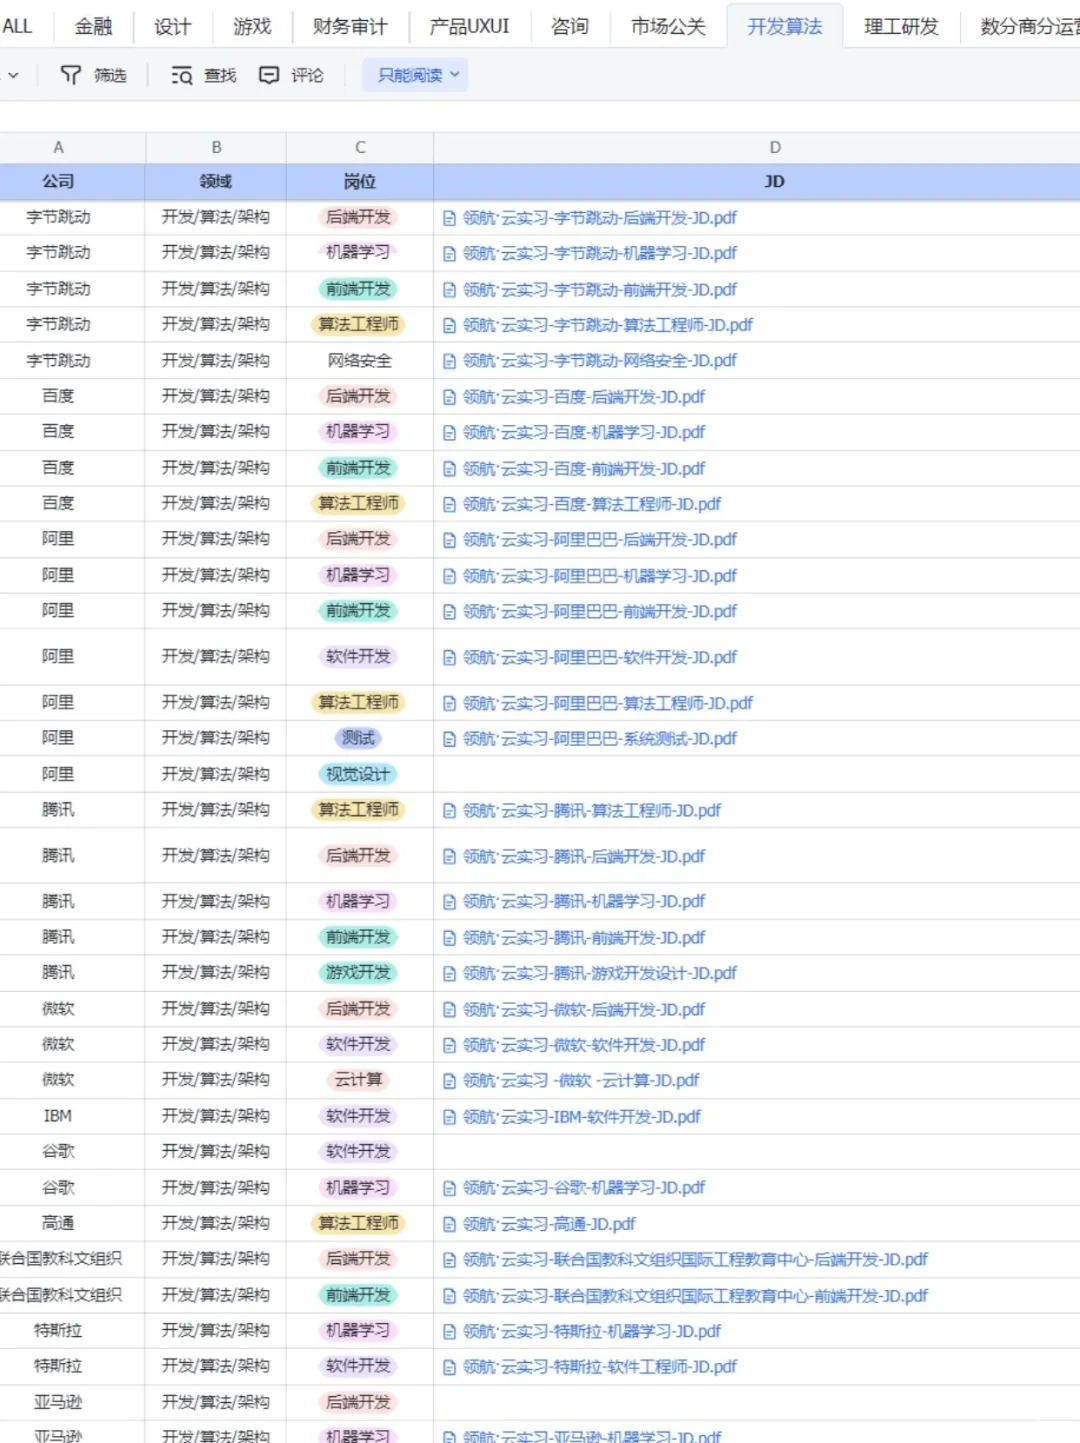Click file icon of 百度-后端开发-JD.pdf
Viewport: 1080px width, 1443px height.
(449, 397)
